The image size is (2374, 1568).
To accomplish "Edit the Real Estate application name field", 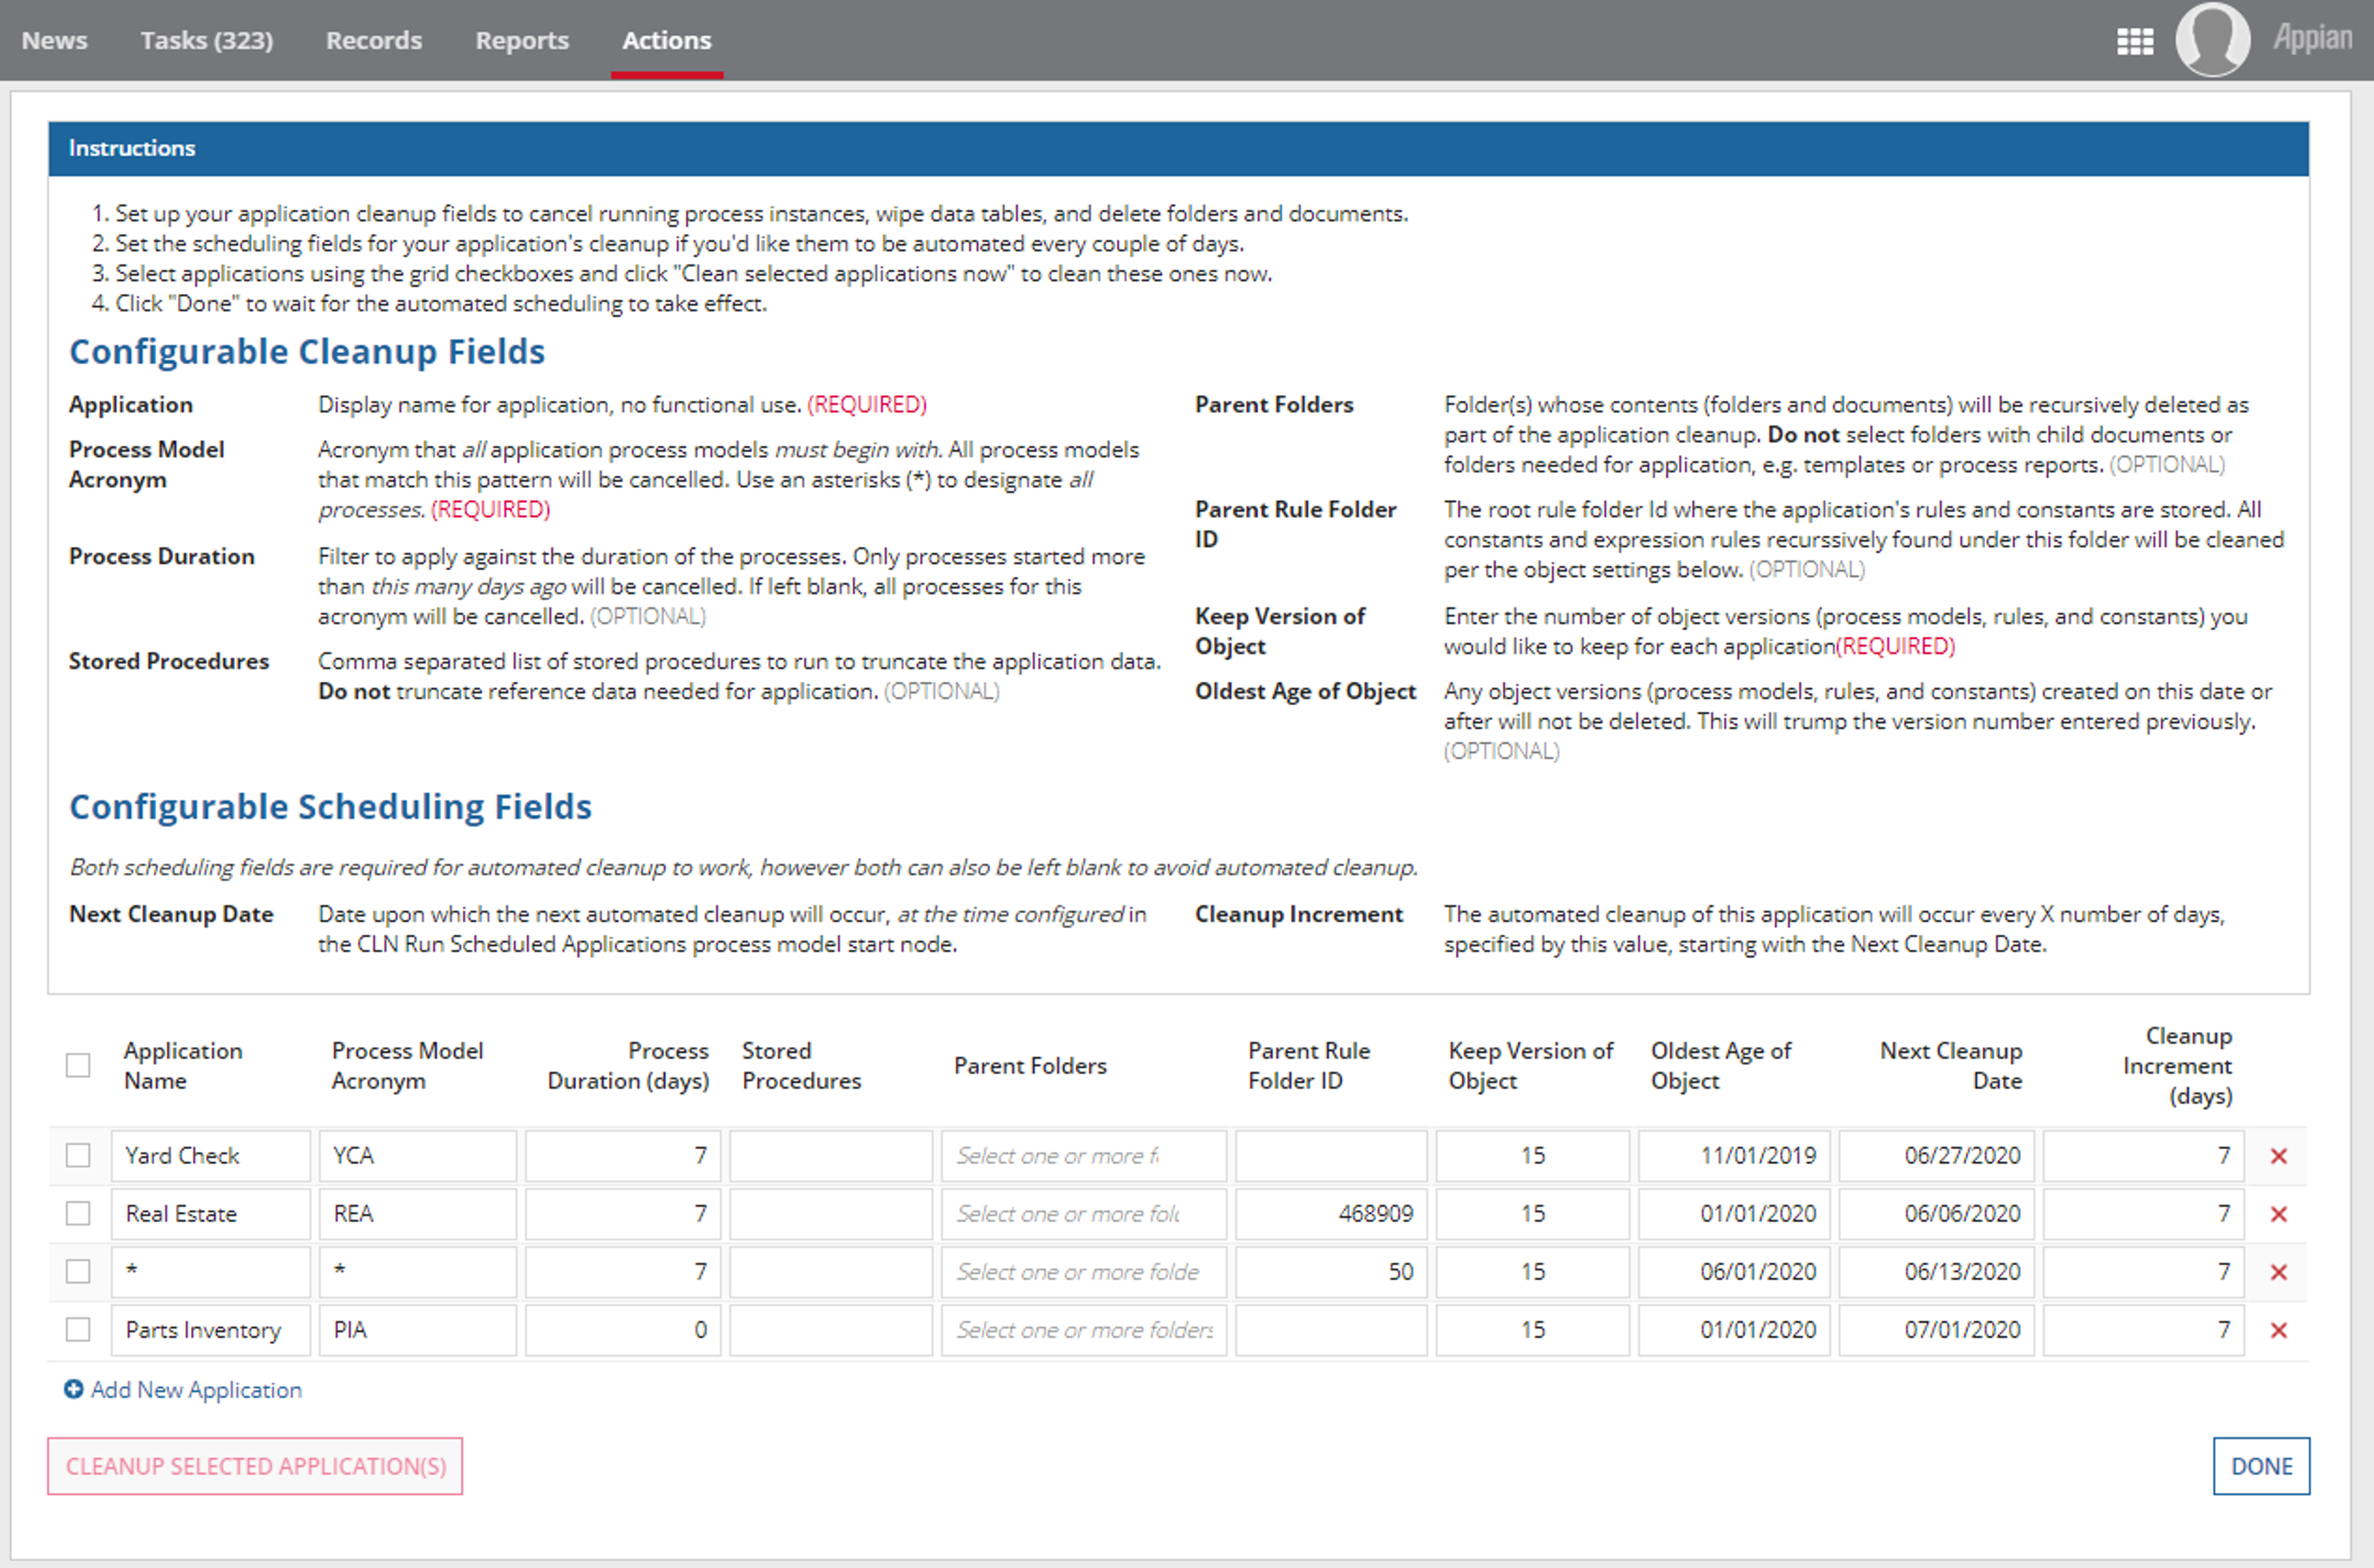I will point(211,1214).
